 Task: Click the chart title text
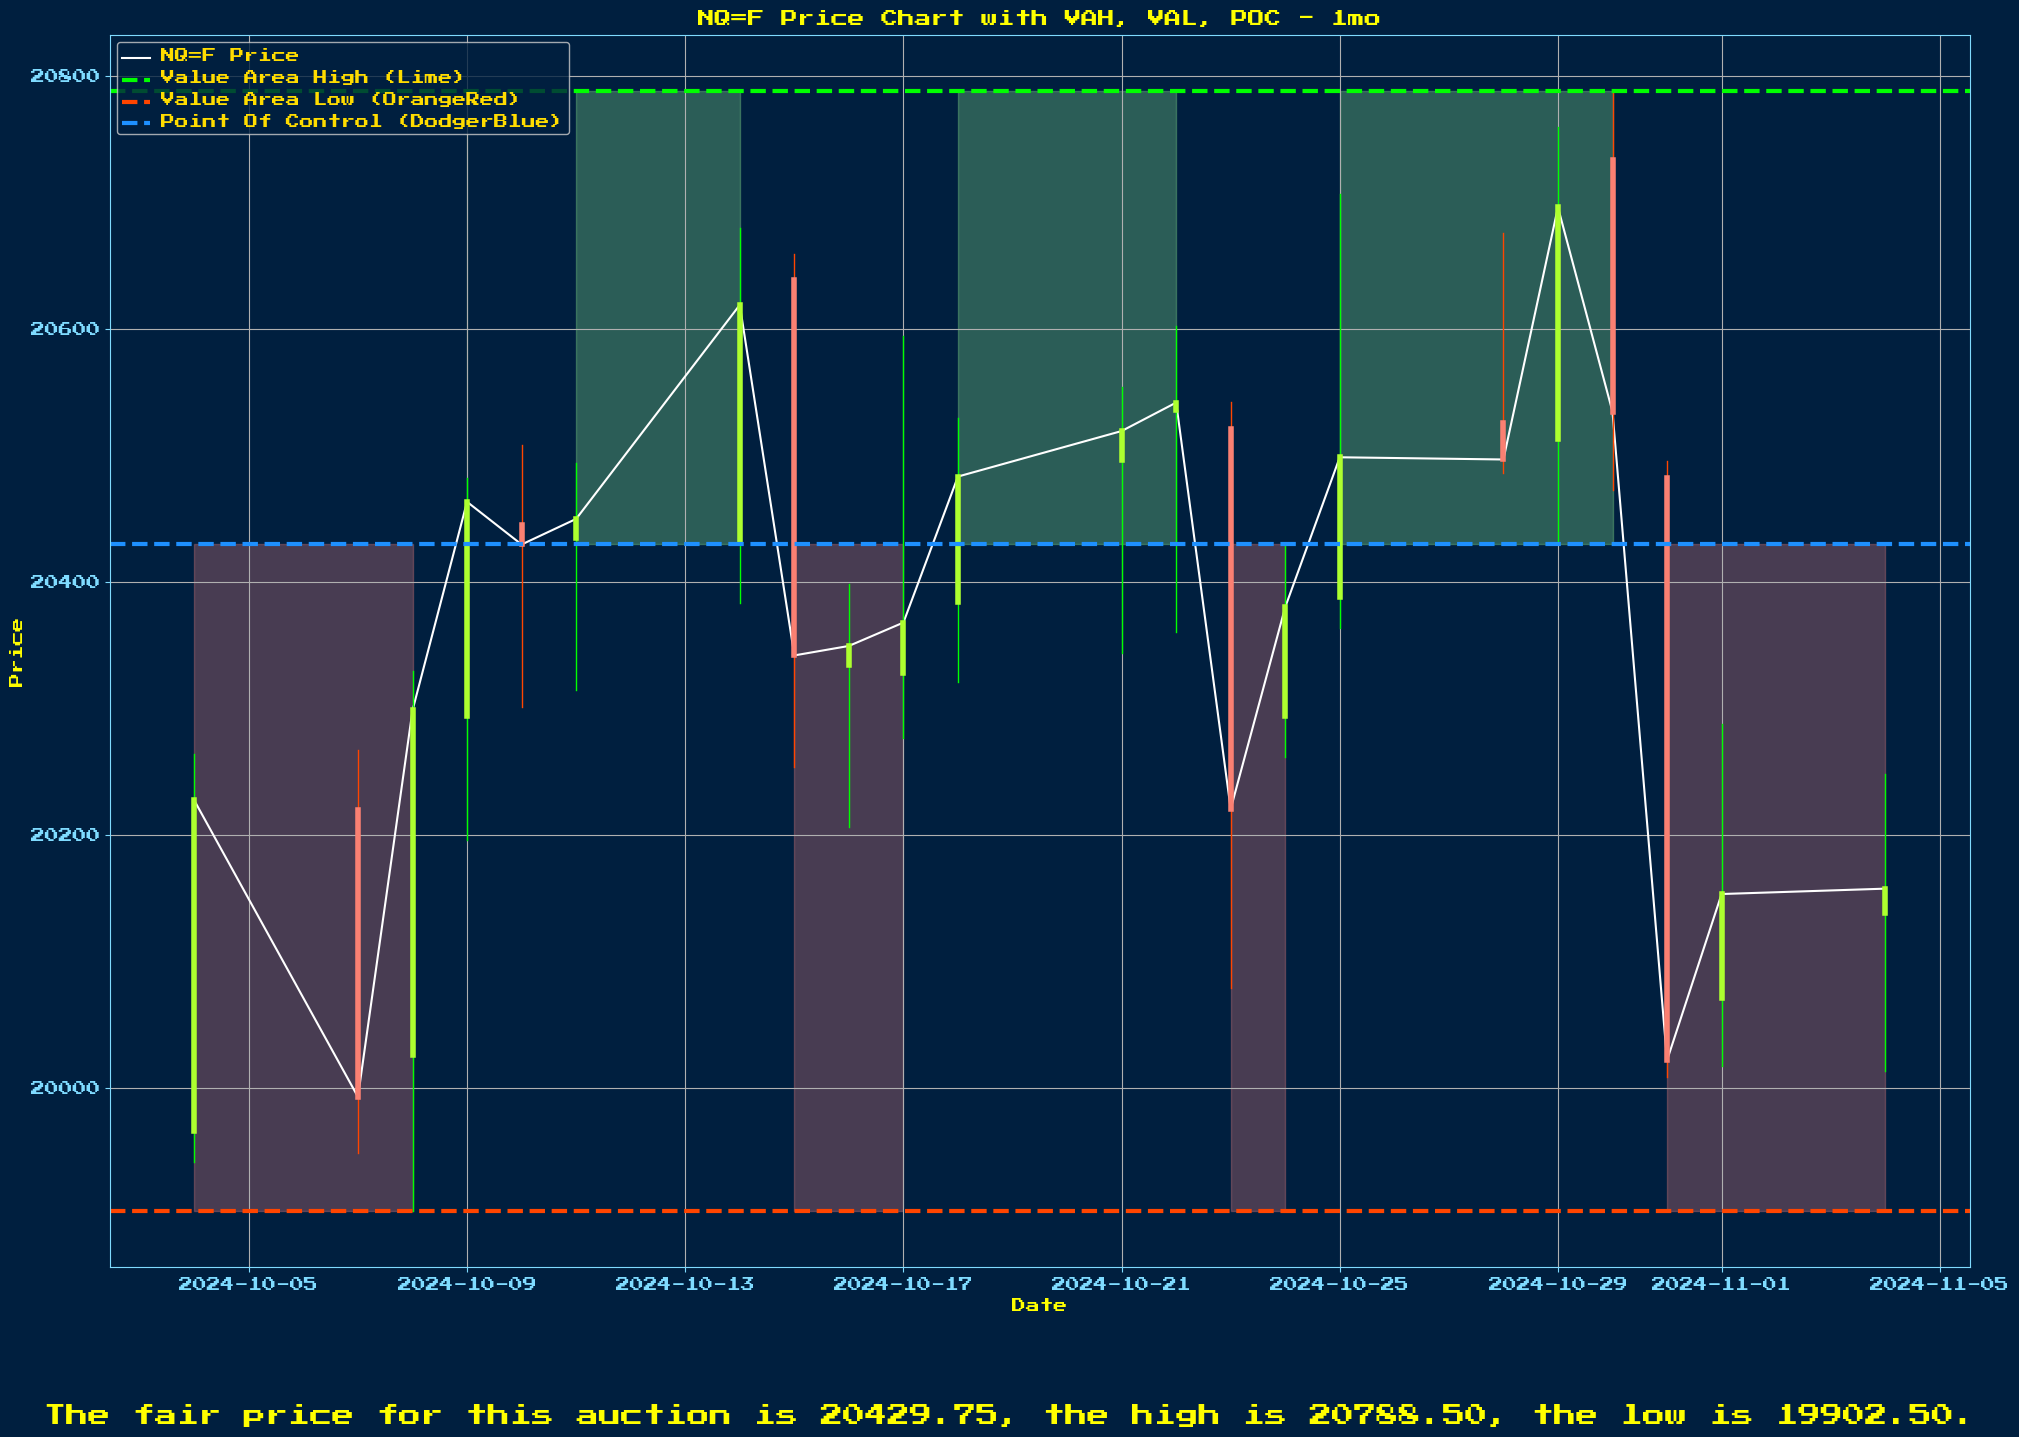click(1038, 17)
